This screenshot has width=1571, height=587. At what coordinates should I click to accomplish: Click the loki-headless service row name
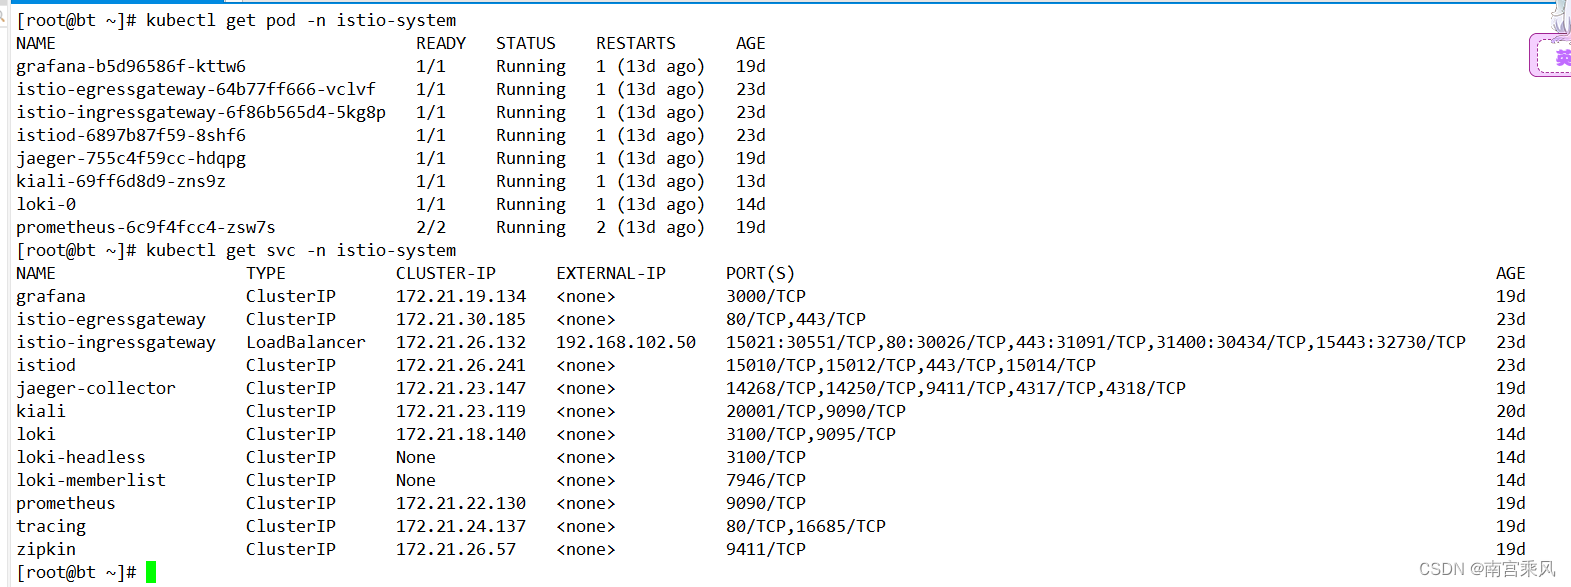pos(81,457)
